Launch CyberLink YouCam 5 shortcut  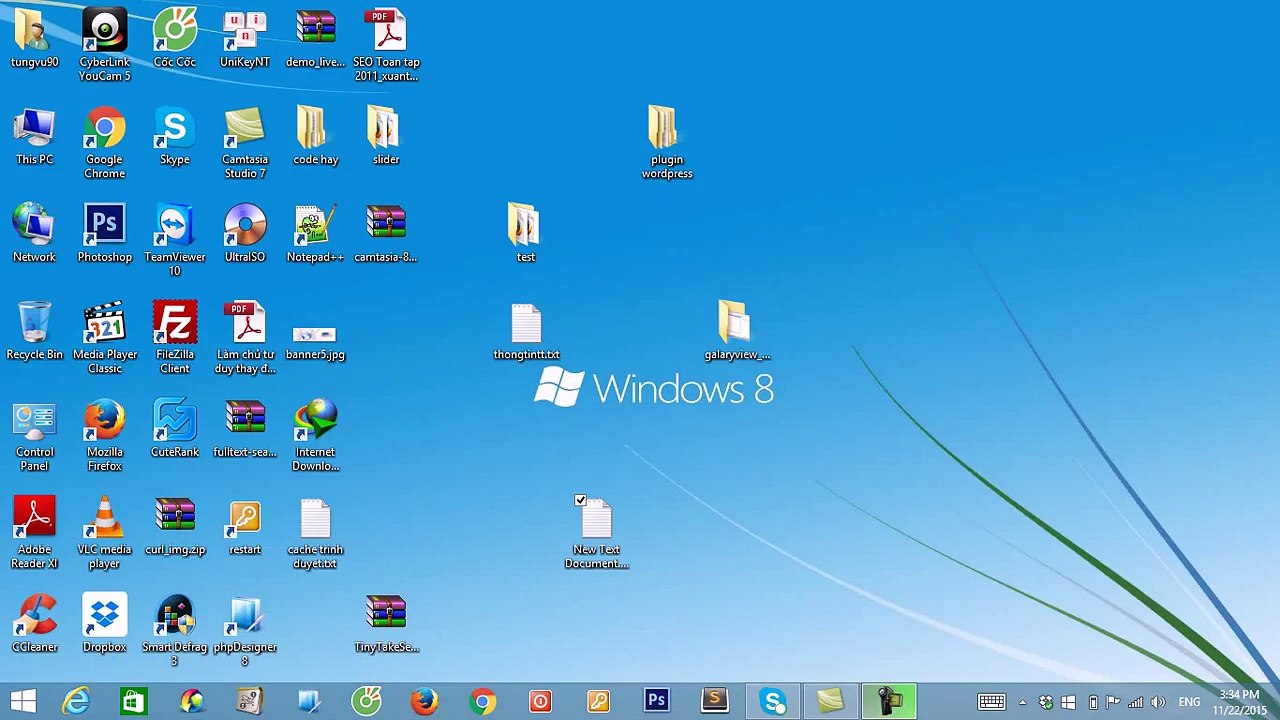click(x=105, y=45)
